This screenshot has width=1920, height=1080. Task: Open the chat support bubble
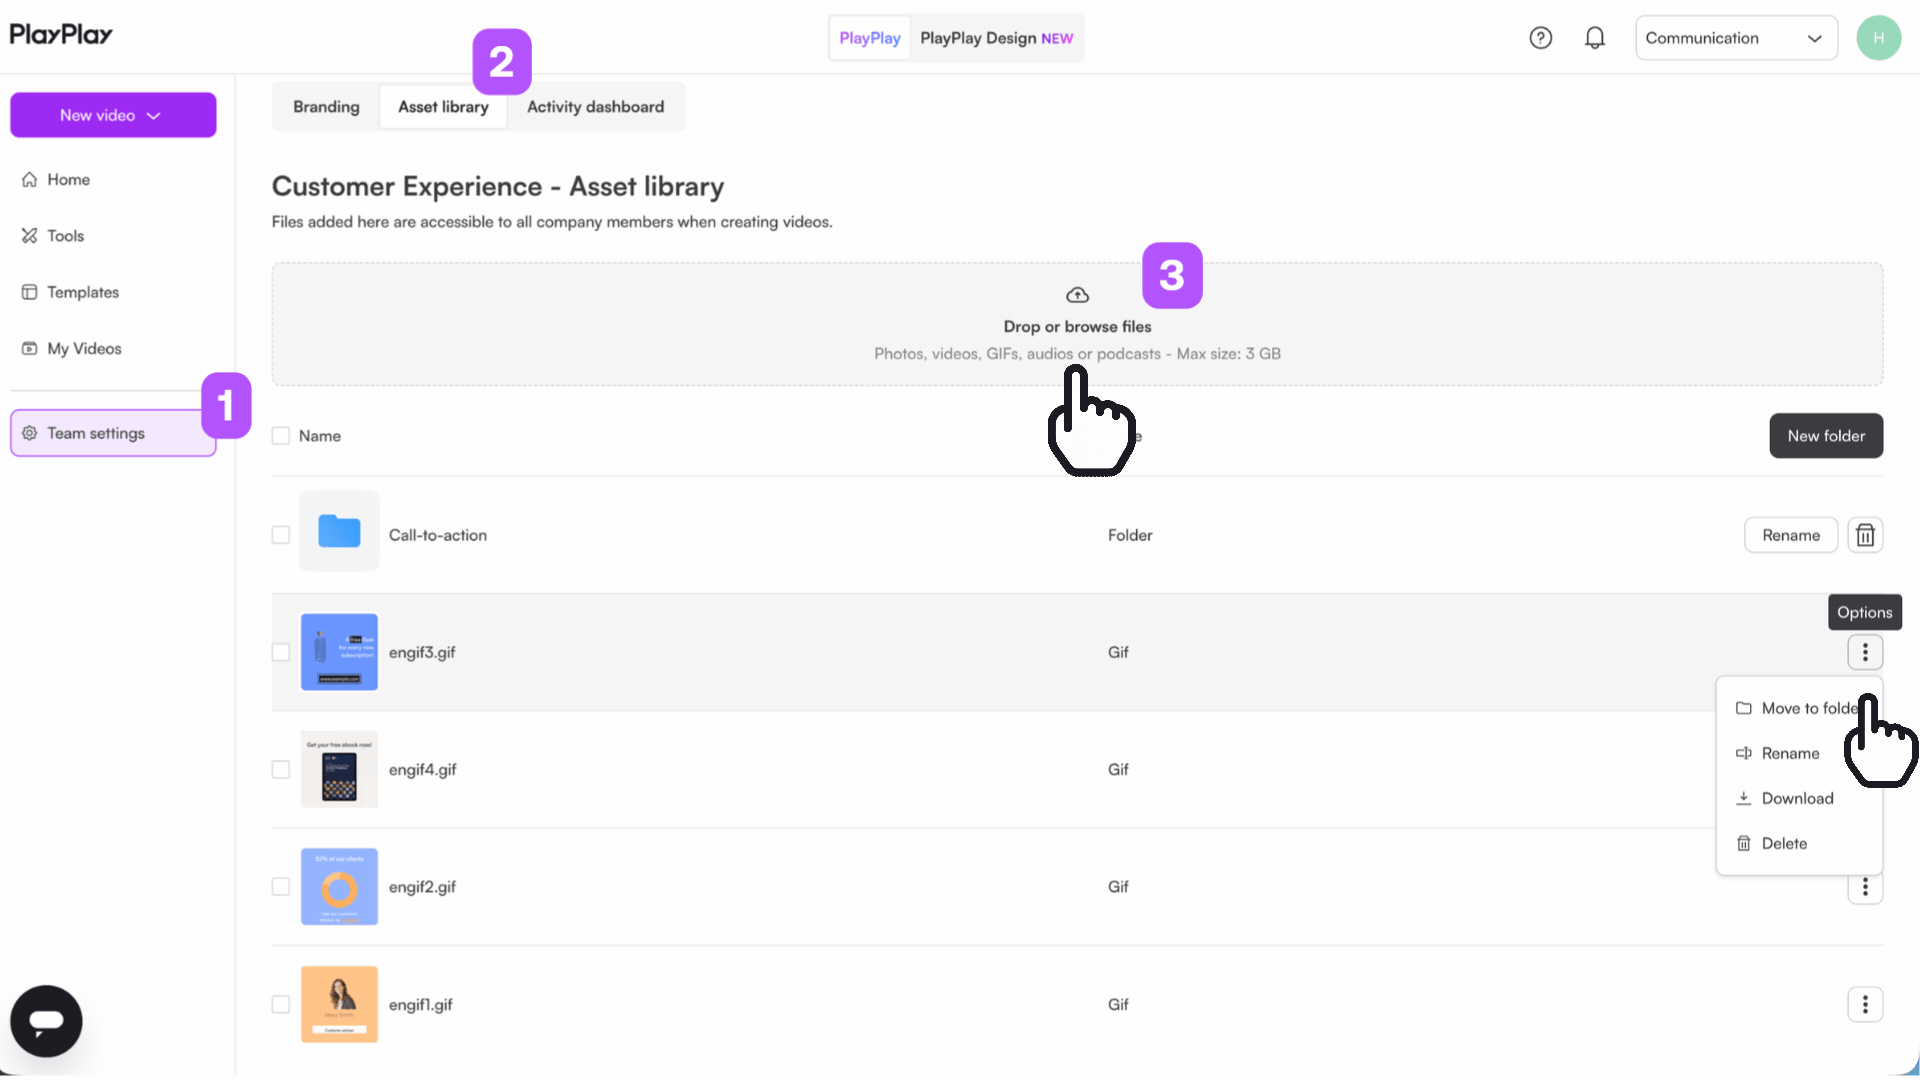(46, 1021)
